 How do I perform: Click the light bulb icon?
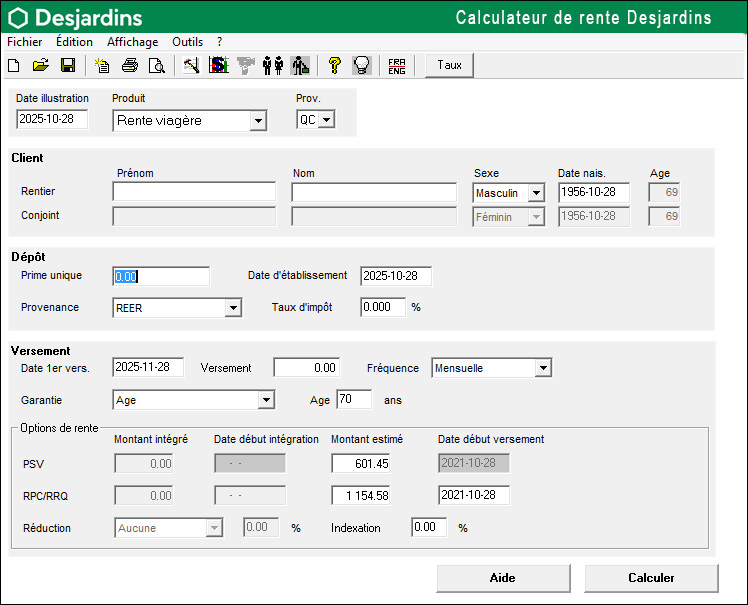coord(361,66)
